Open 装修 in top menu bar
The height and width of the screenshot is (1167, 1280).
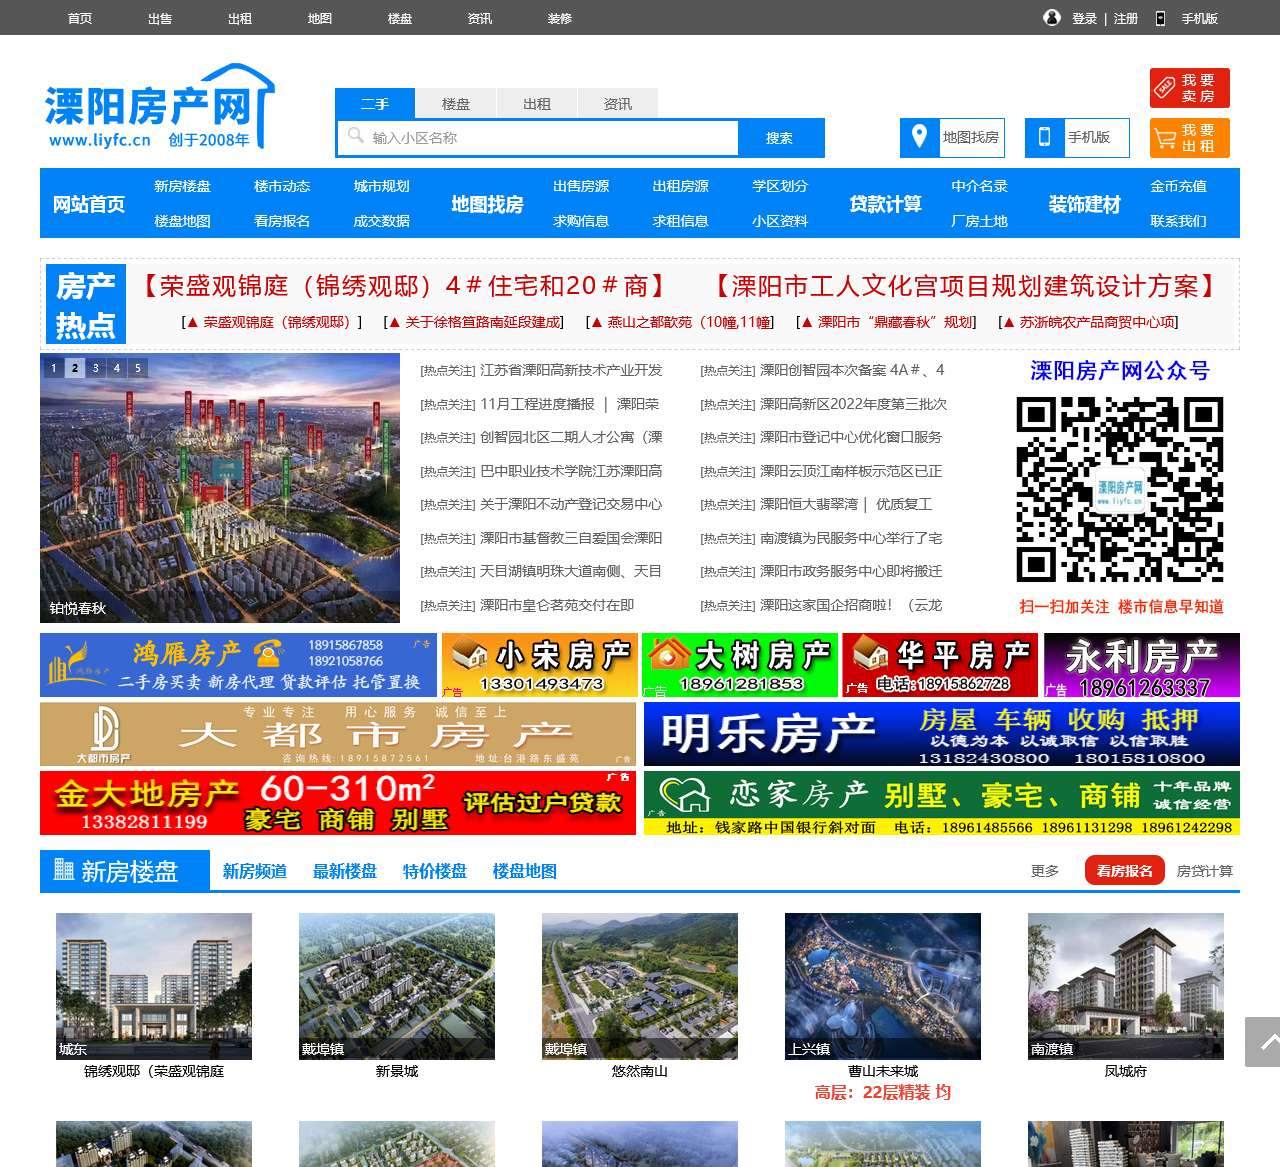[x=560, y=18]
